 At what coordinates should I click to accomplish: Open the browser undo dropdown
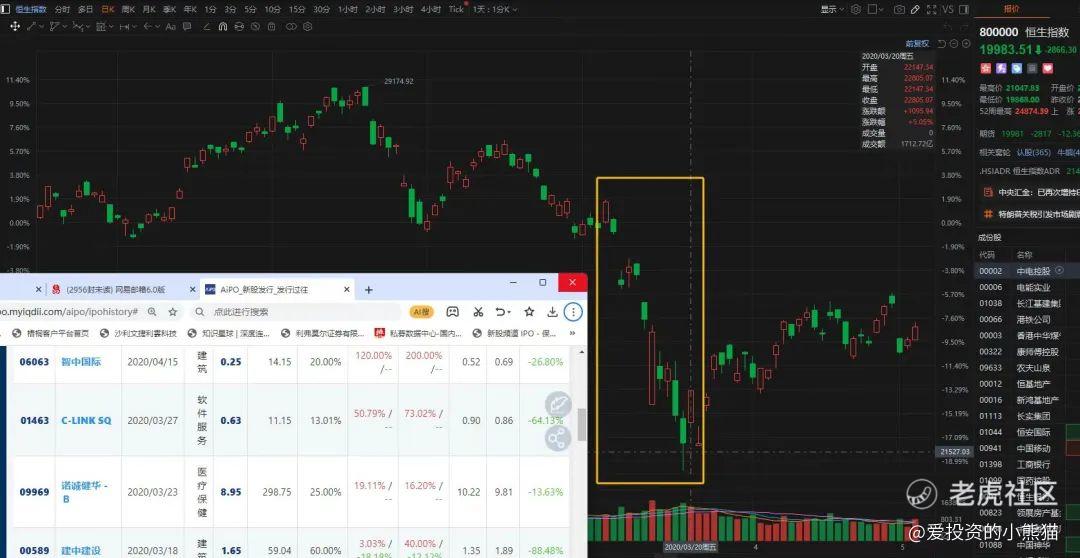tap(504, 312)
